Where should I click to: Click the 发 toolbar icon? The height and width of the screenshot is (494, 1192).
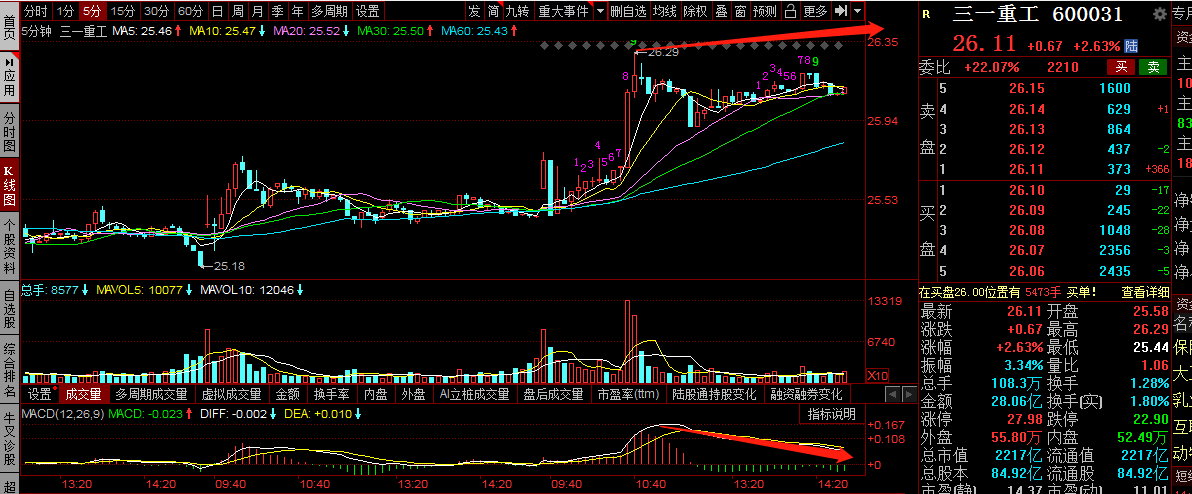point(474,11)
